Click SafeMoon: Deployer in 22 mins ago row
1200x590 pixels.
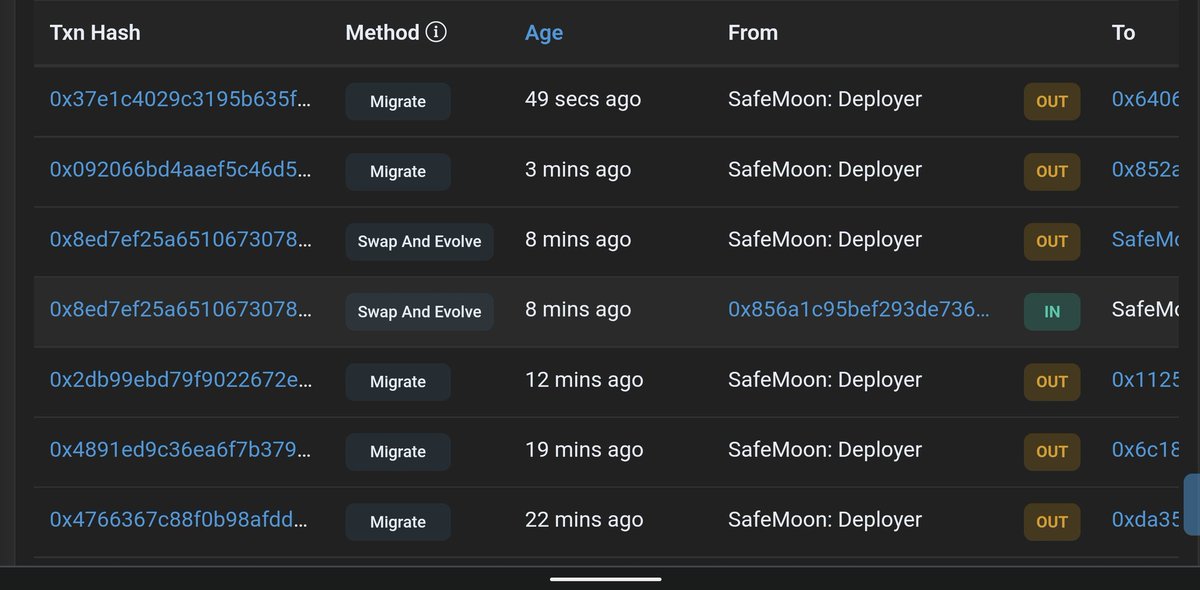coord(825,520)
